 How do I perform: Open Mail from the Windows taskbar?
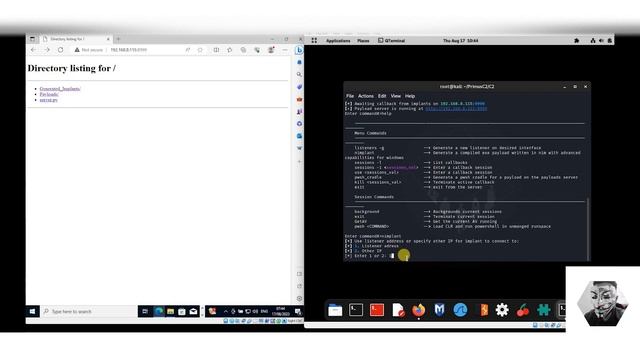tap(193, 311)
